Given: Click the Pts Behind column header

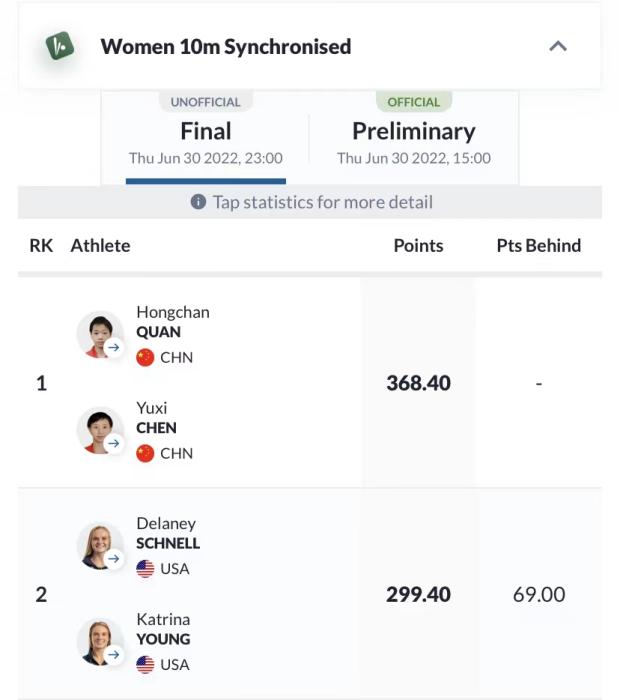Looking at the screenshot, I should tap(538, 245).
